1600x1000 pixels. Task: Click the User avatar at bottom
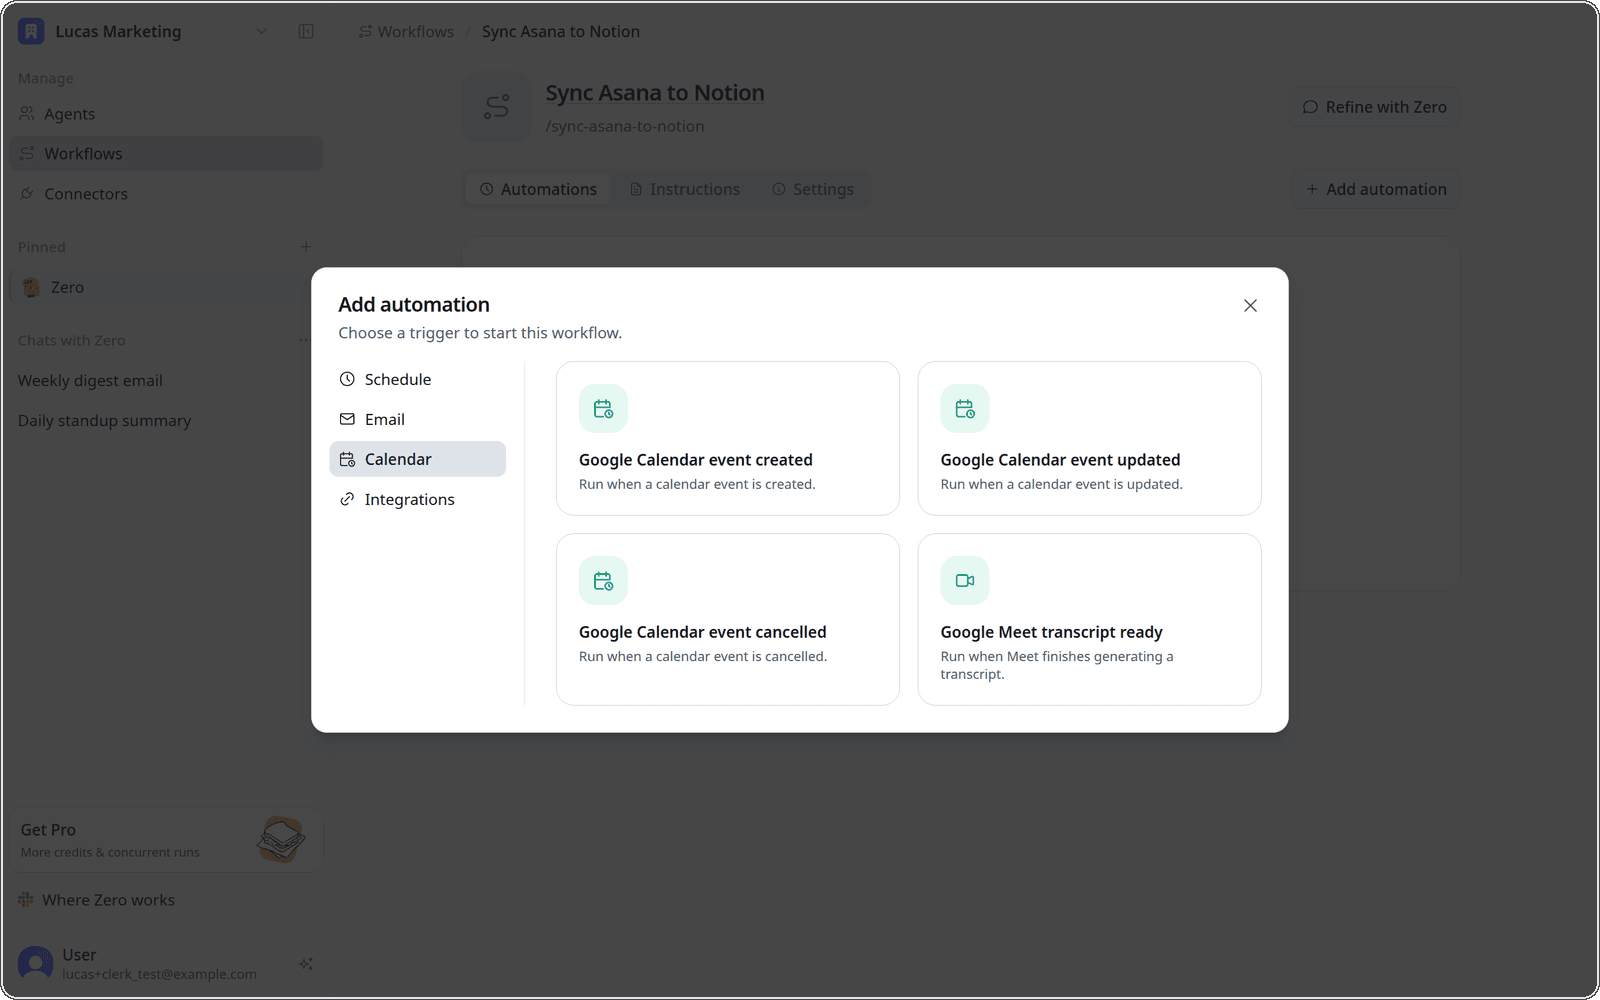(x=36, y=964)
